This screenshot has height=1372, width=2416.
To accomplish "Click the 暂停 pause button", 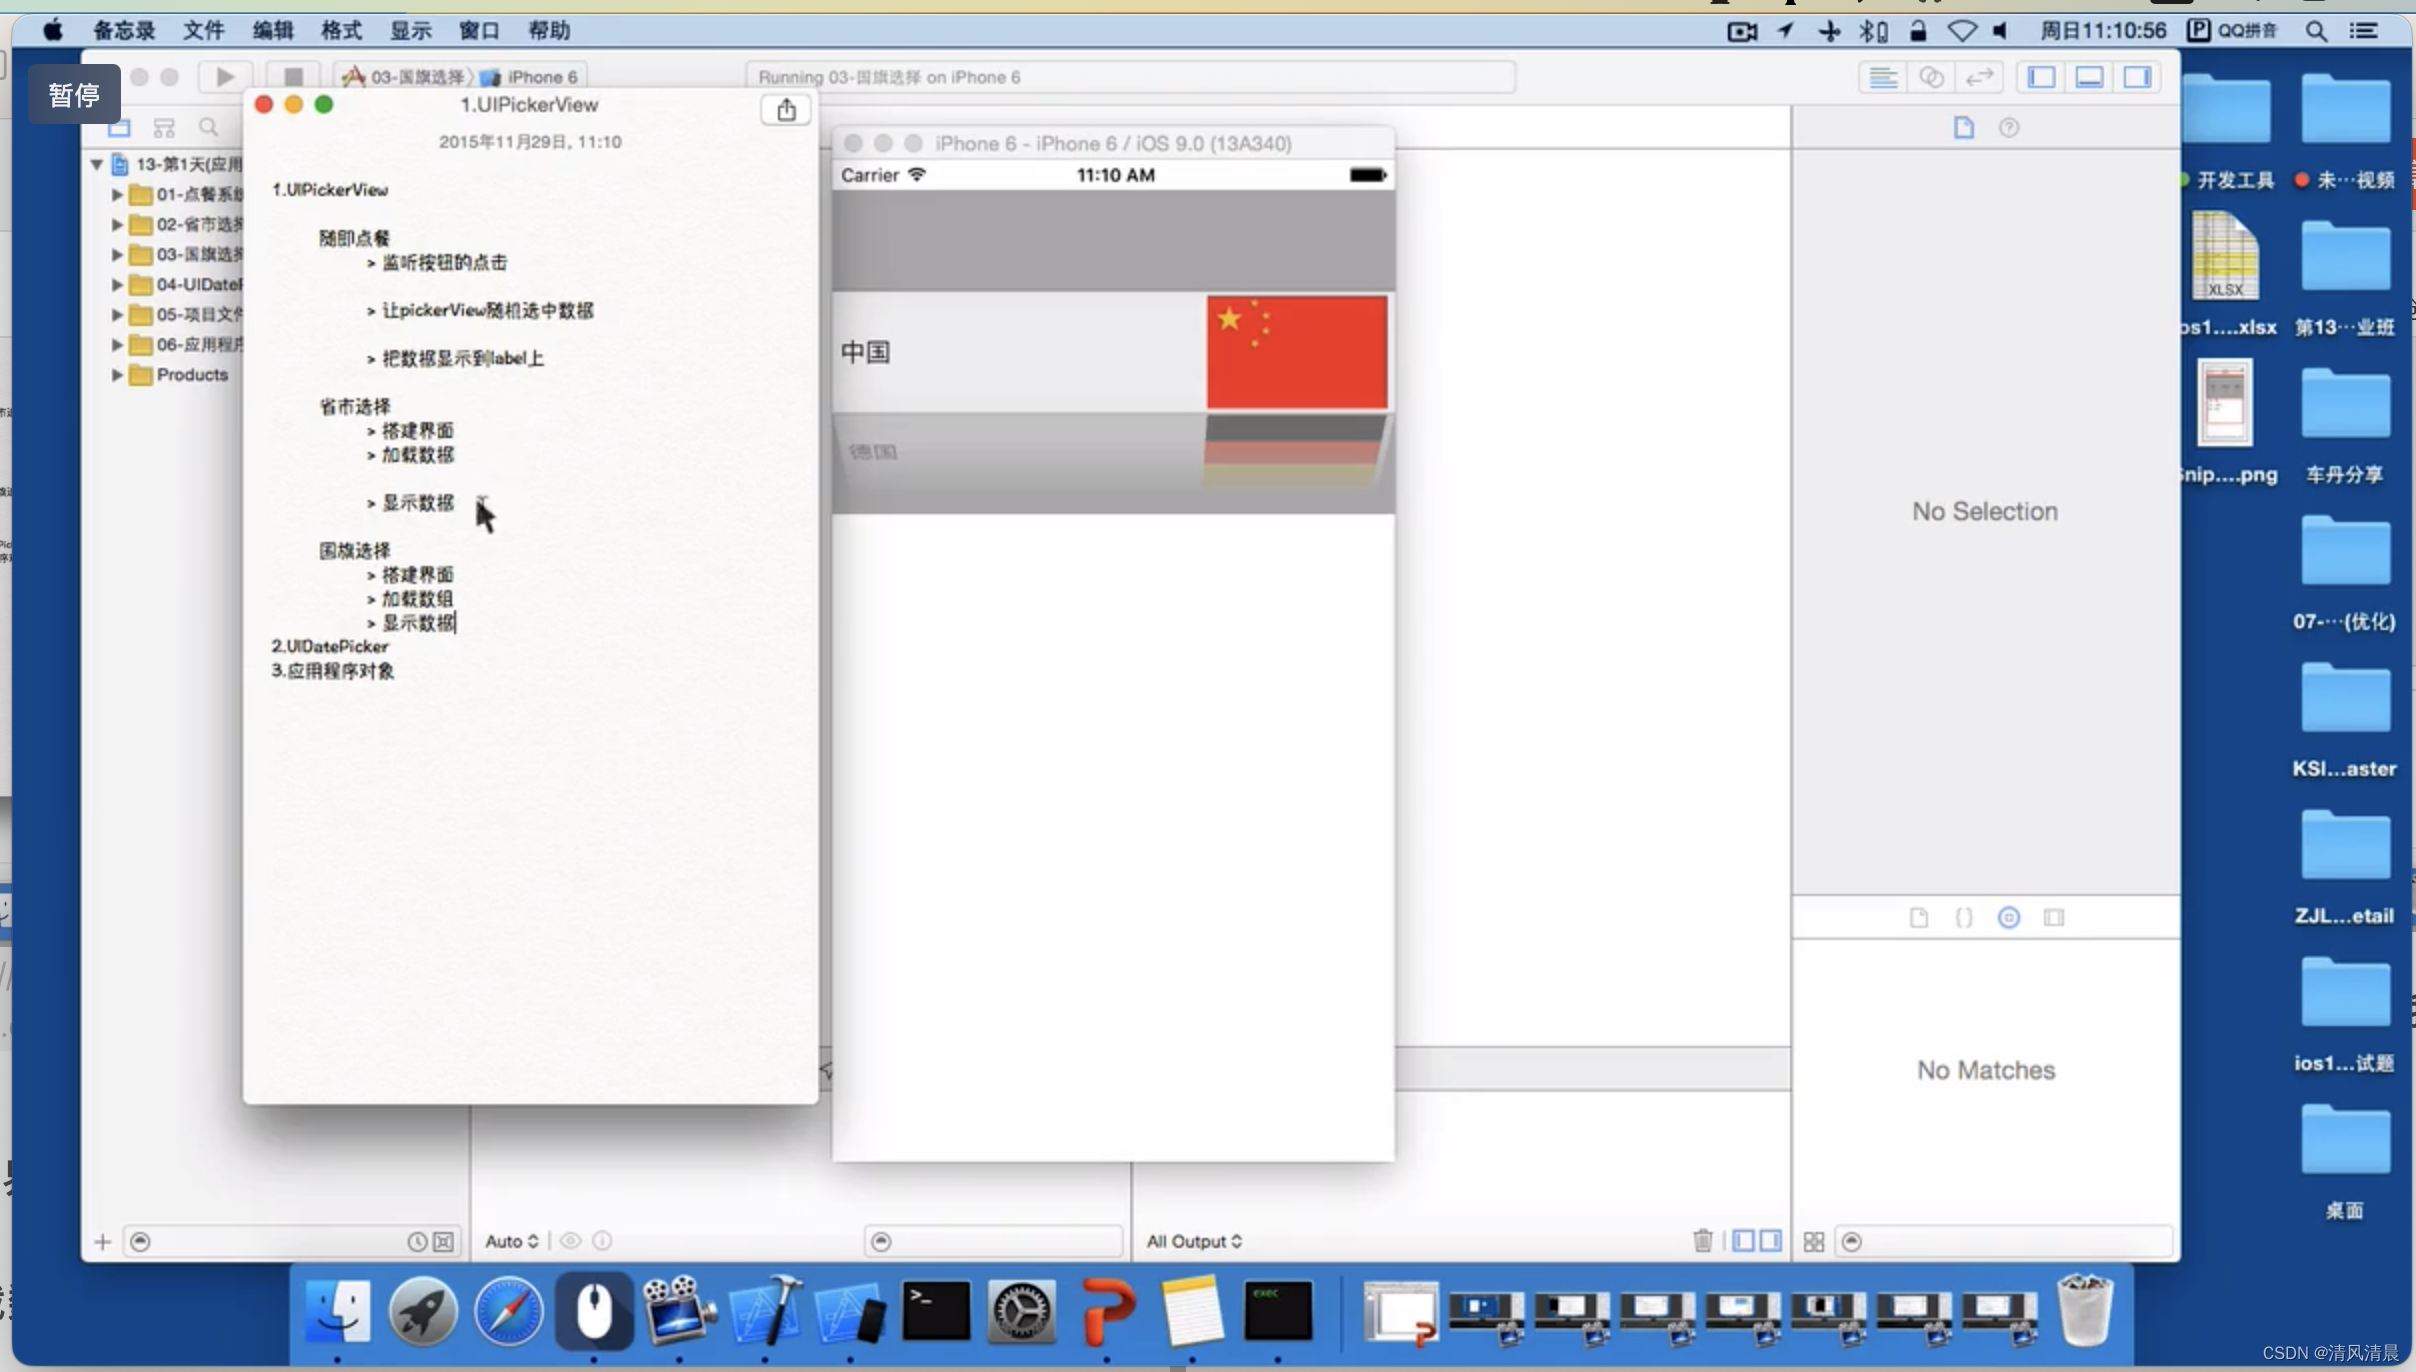I will [x=74, y=95].
